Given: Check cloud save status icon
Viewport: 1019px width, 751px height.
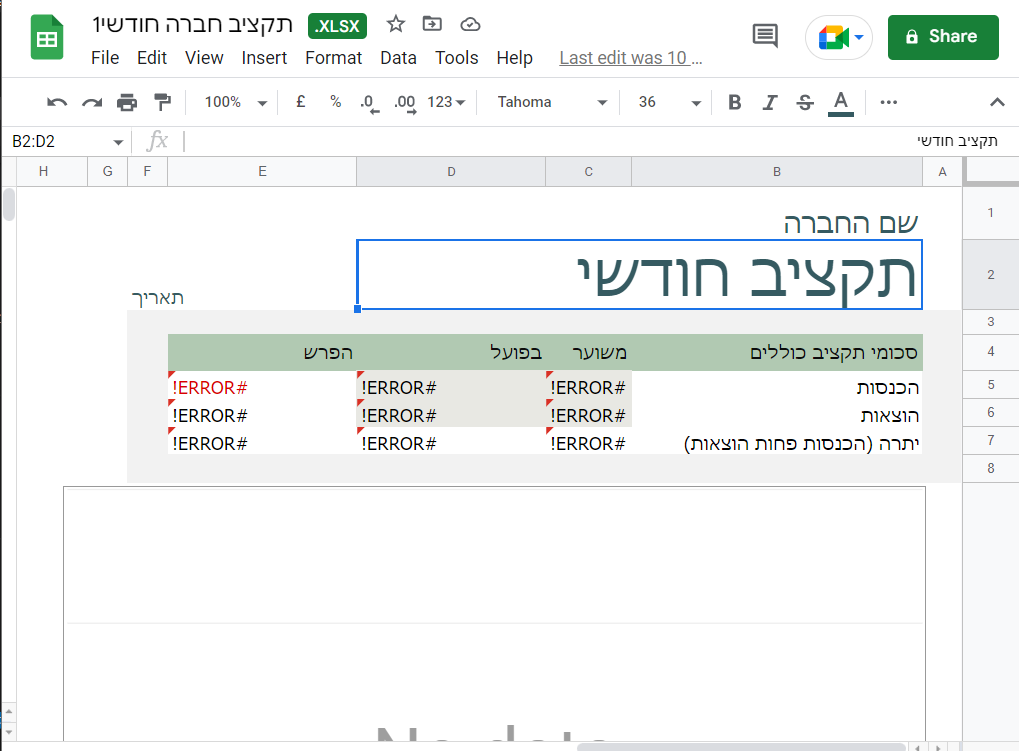Looking at the screenshot, I should (470, 25).
